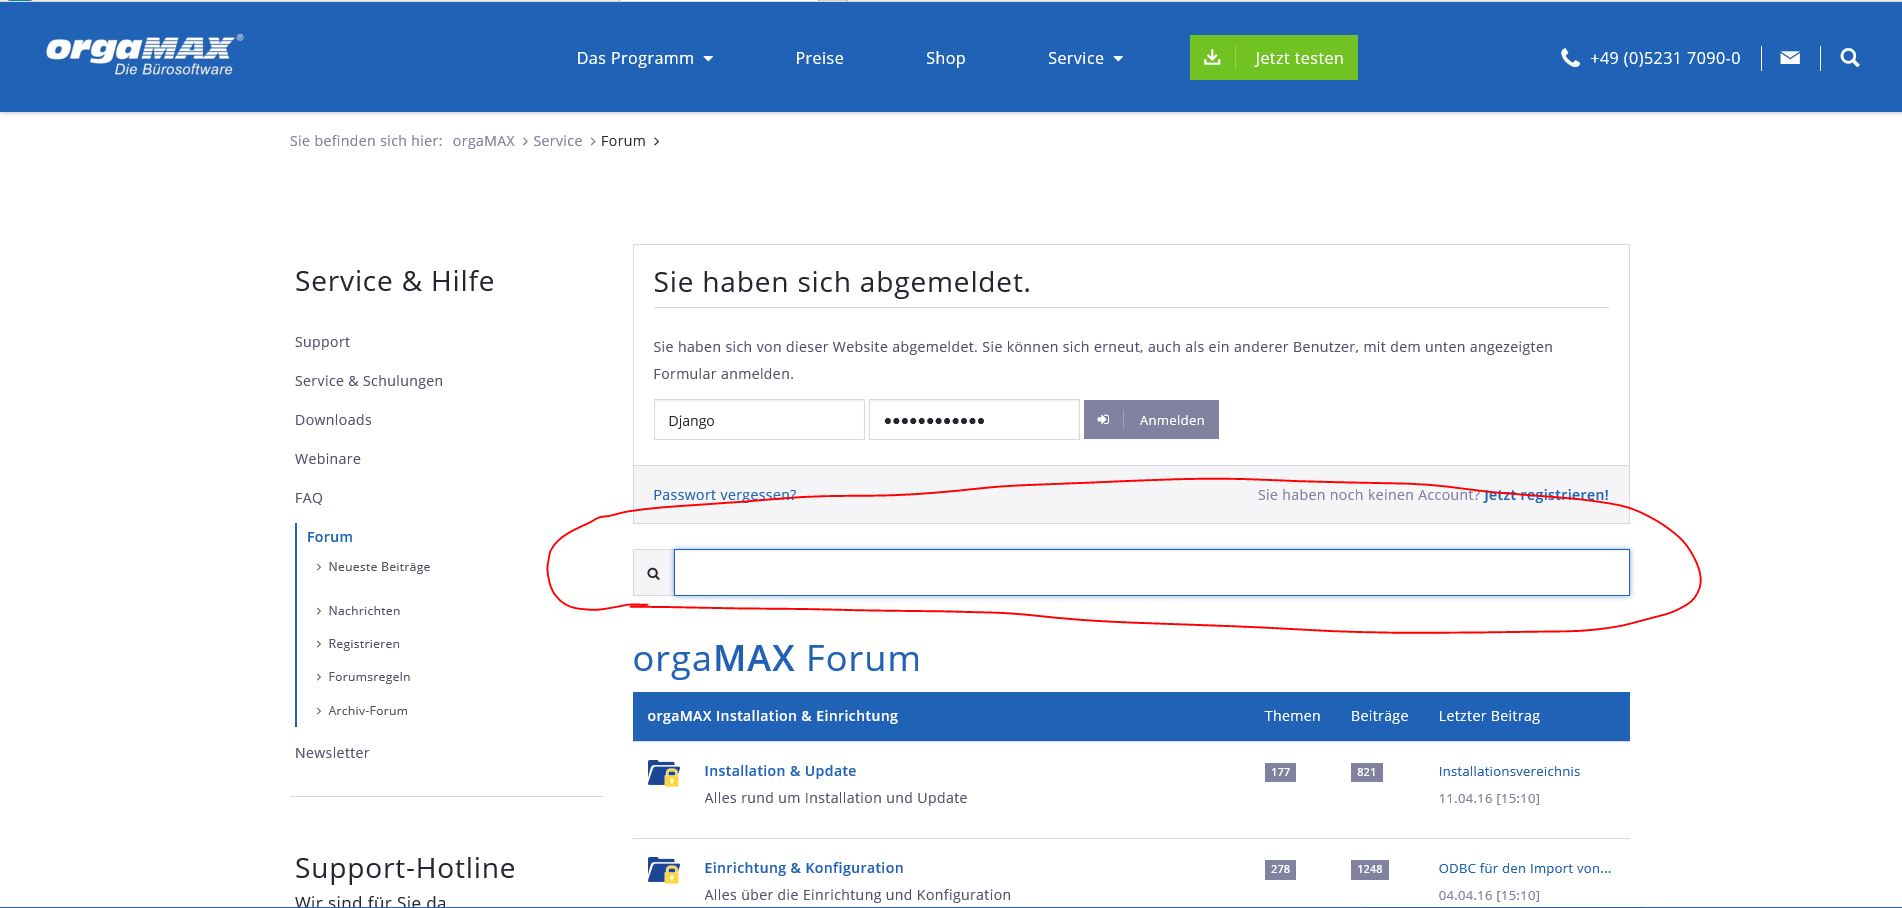Click the Anmelden login button
Image resolution: width=1902 pixels, height=908 pixels.
coord(1151,420)
